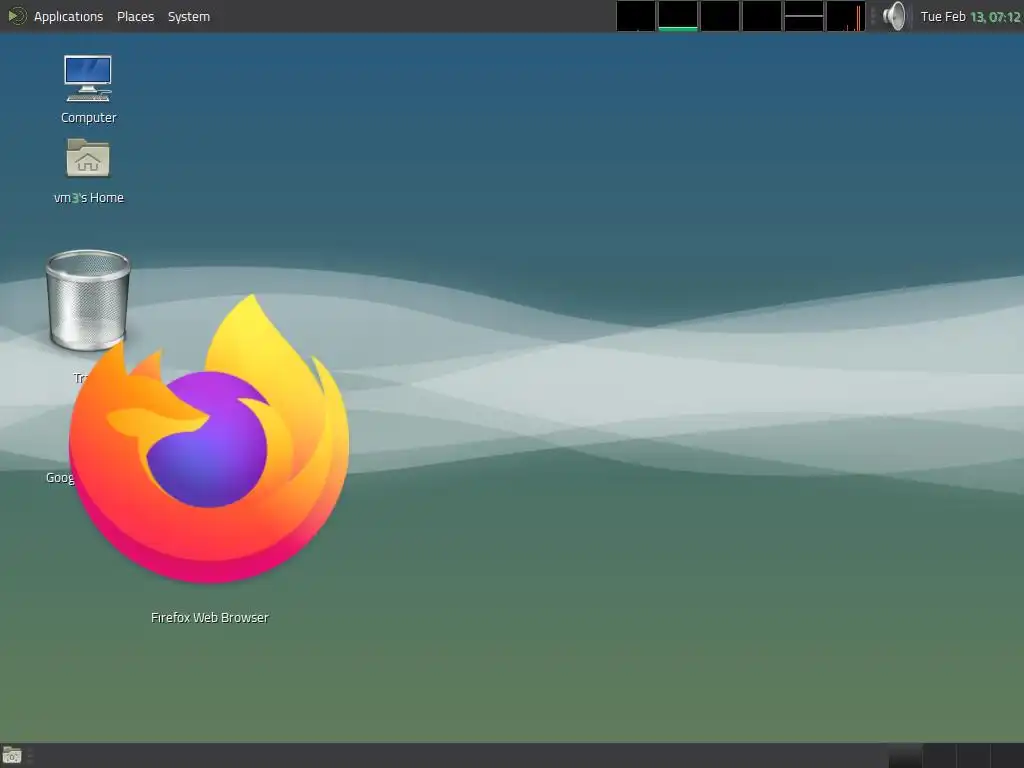Open the Places menu
Screen dimensions: 1024x768
pyautogui.click(x=135, y=16)
